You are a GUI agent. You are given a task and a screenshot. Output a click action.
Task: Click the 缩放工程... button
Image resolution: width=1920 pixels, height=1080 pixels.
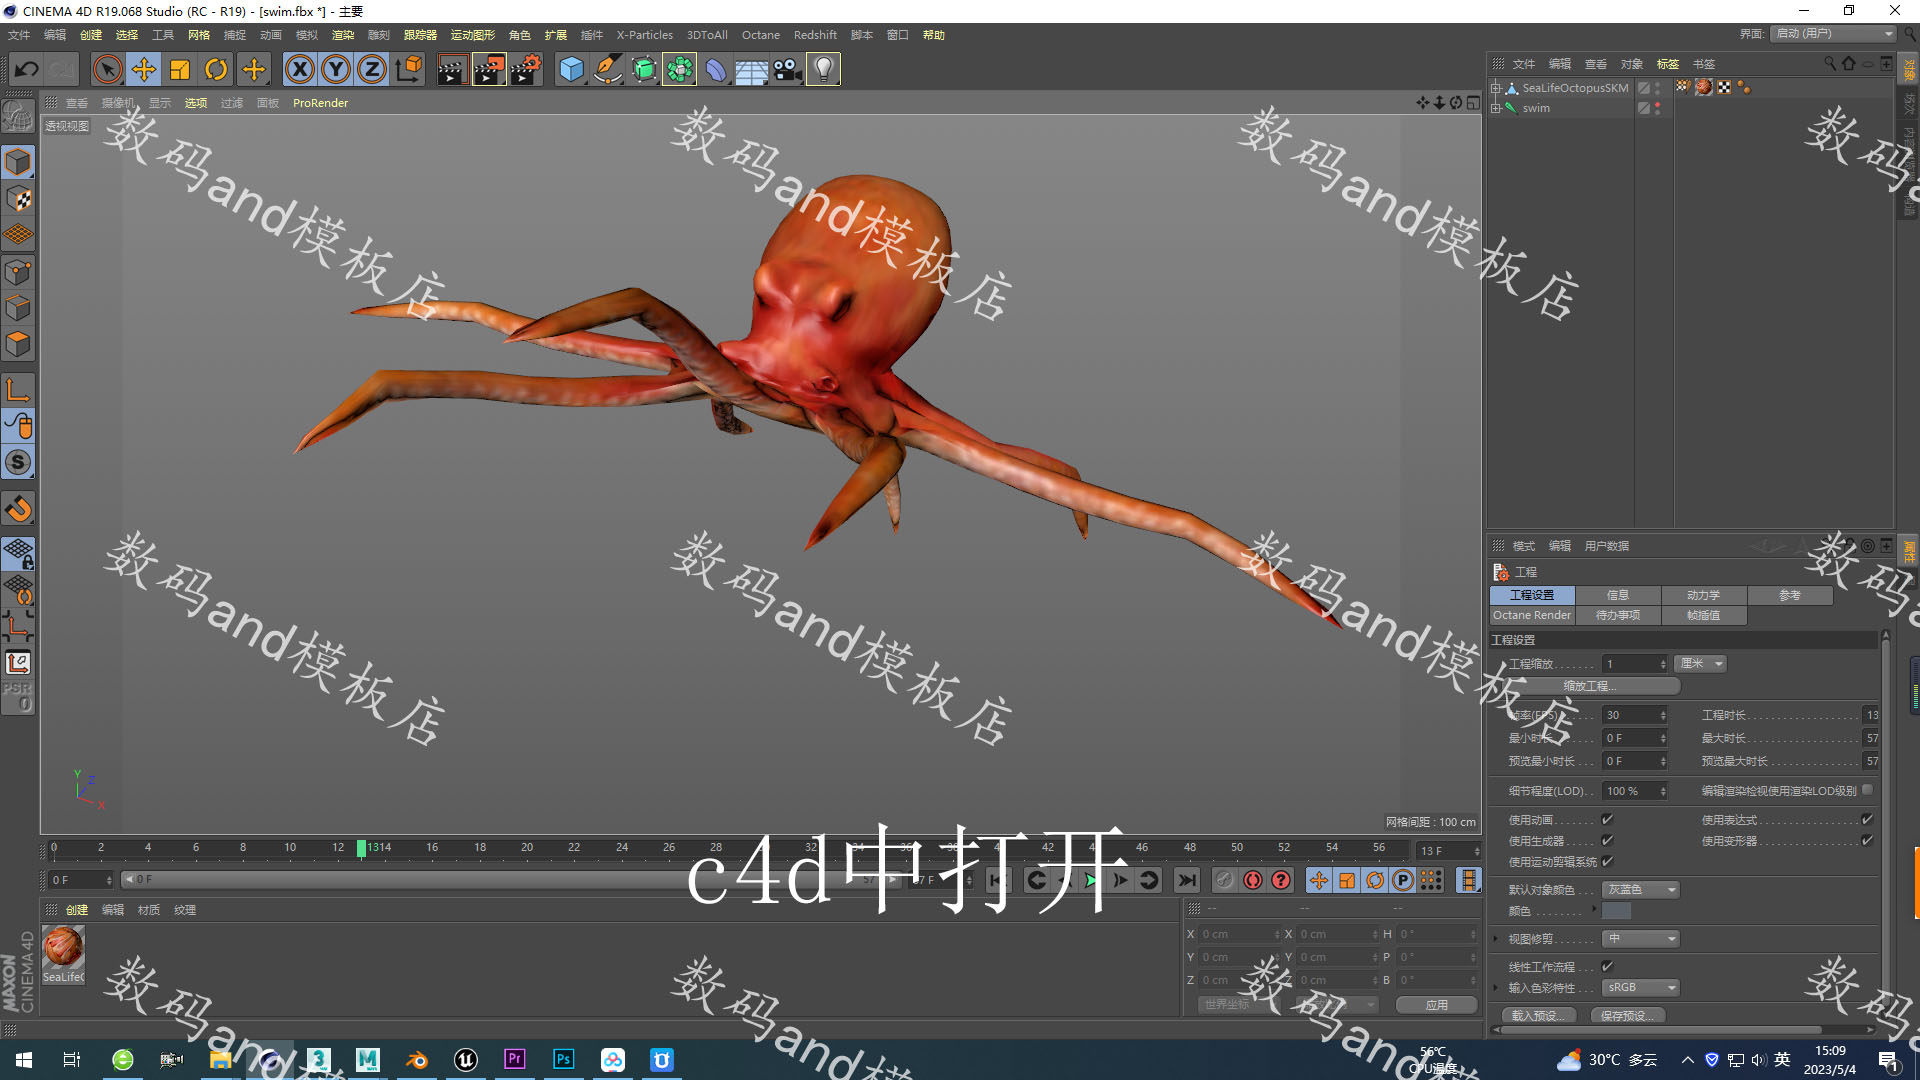[1590, 686]
